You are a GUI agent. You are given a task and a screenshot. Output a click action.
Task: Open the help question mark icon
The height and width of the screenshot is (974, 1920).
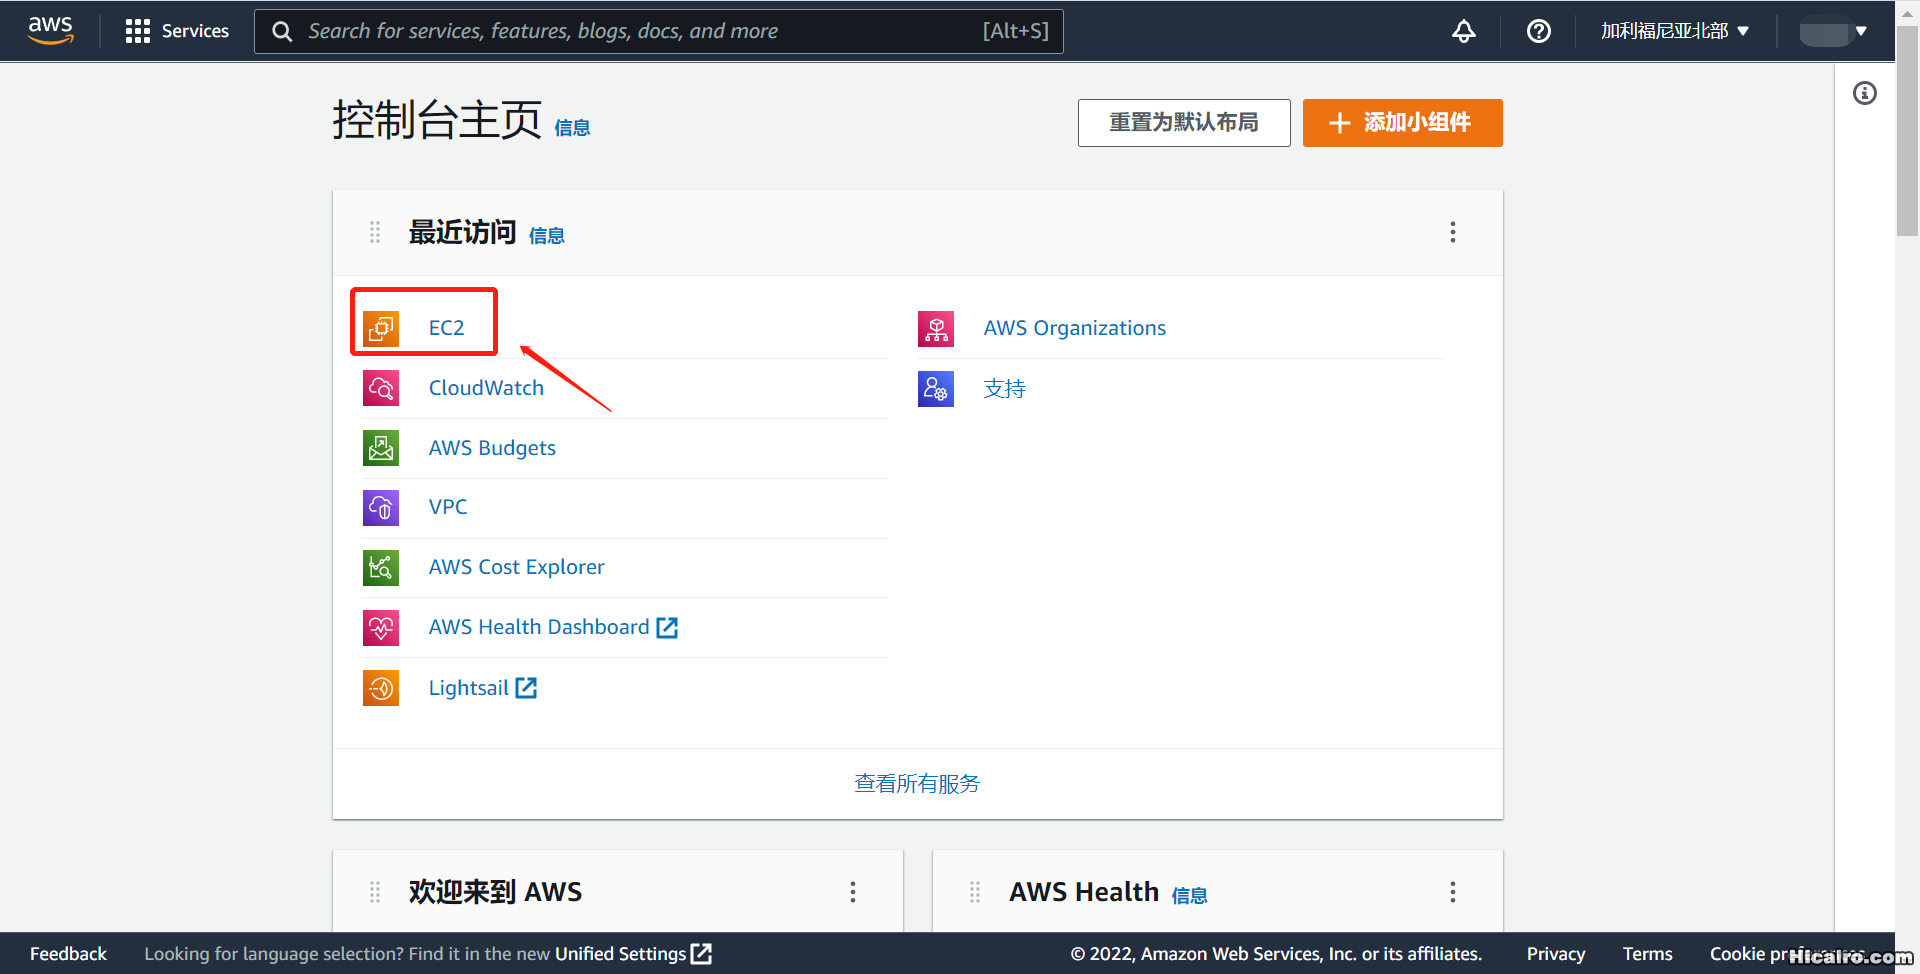[1539, 31]
